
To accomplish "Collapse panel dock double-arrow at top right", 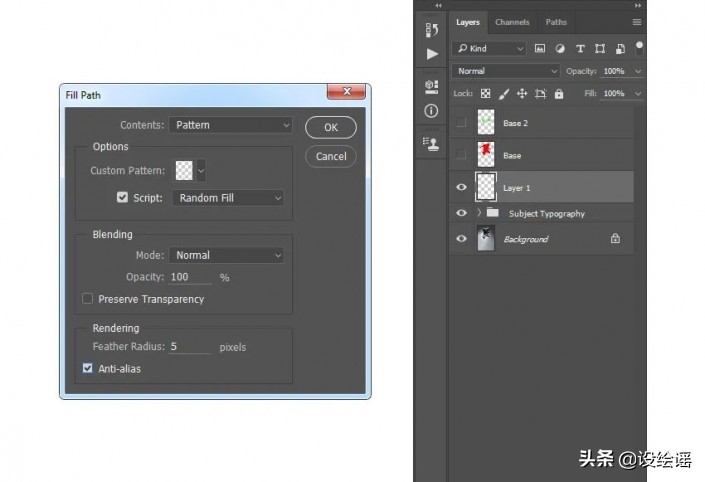I will pos(638,5).
